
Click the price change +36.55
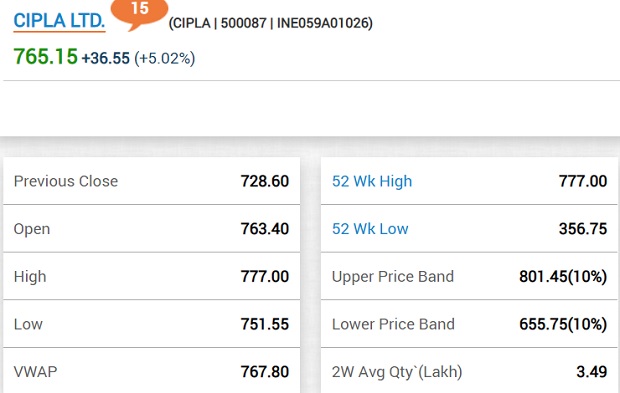(106, 58)
